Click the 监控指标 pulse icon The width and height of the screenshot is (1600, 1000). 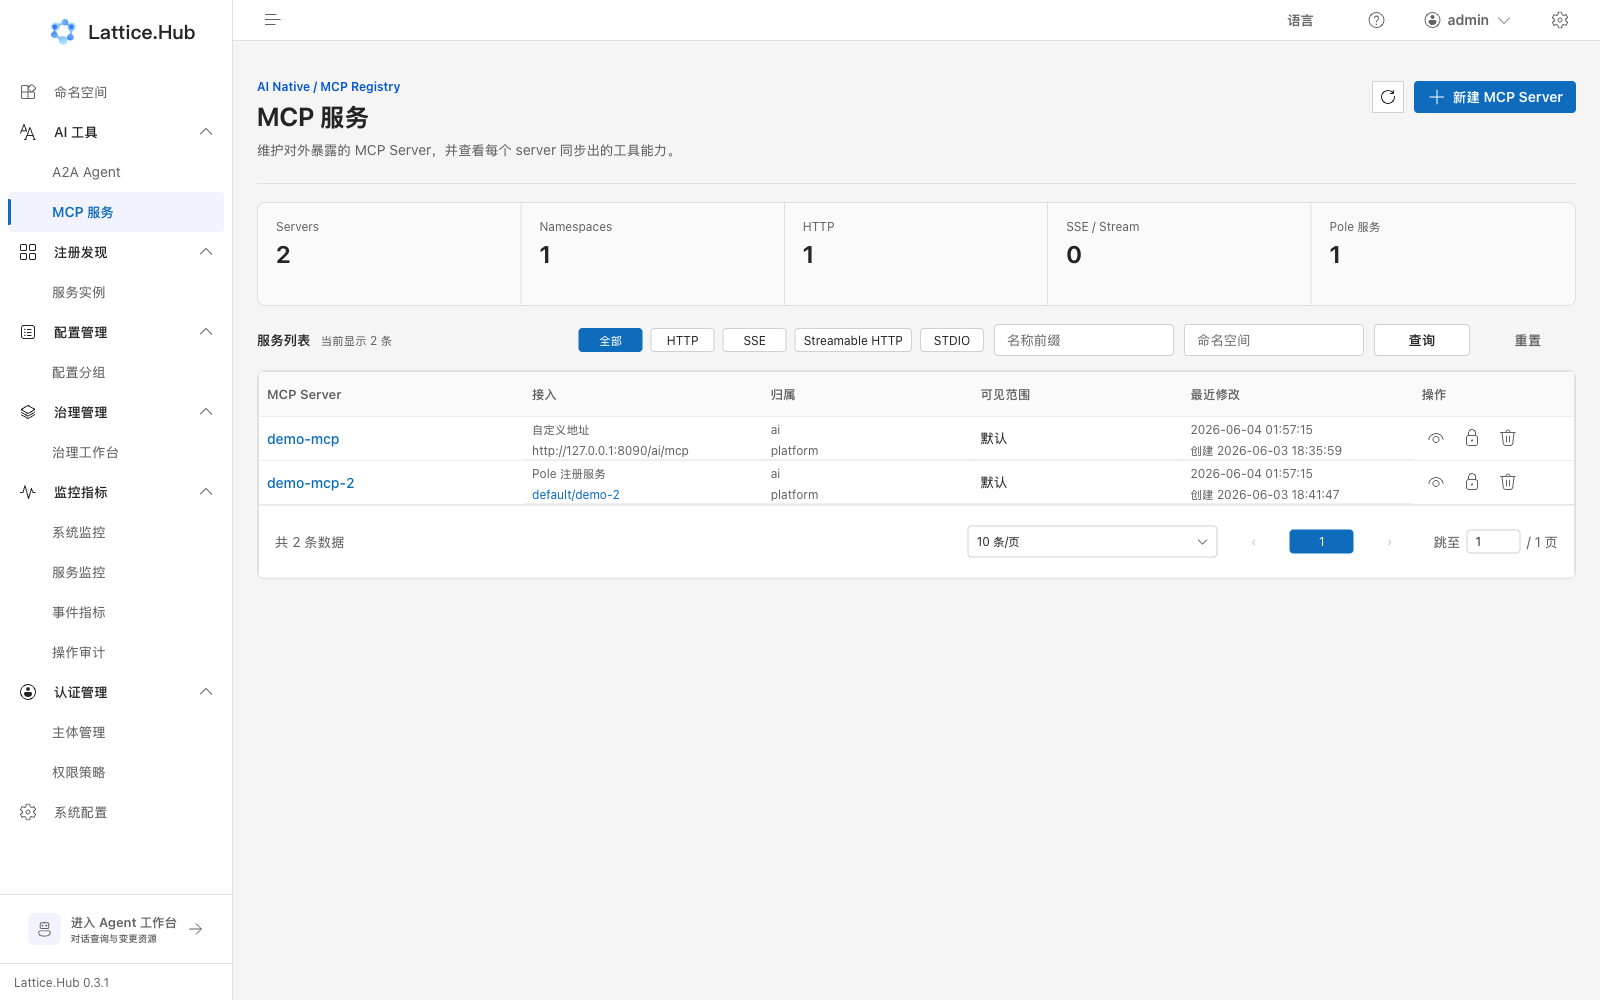(x=28, y=492)
